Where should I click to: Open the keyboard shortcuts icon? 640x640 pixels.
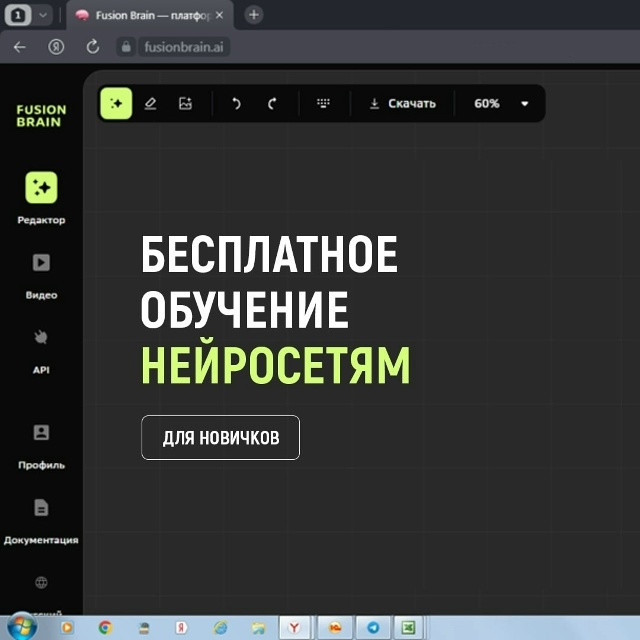[323, 103]
